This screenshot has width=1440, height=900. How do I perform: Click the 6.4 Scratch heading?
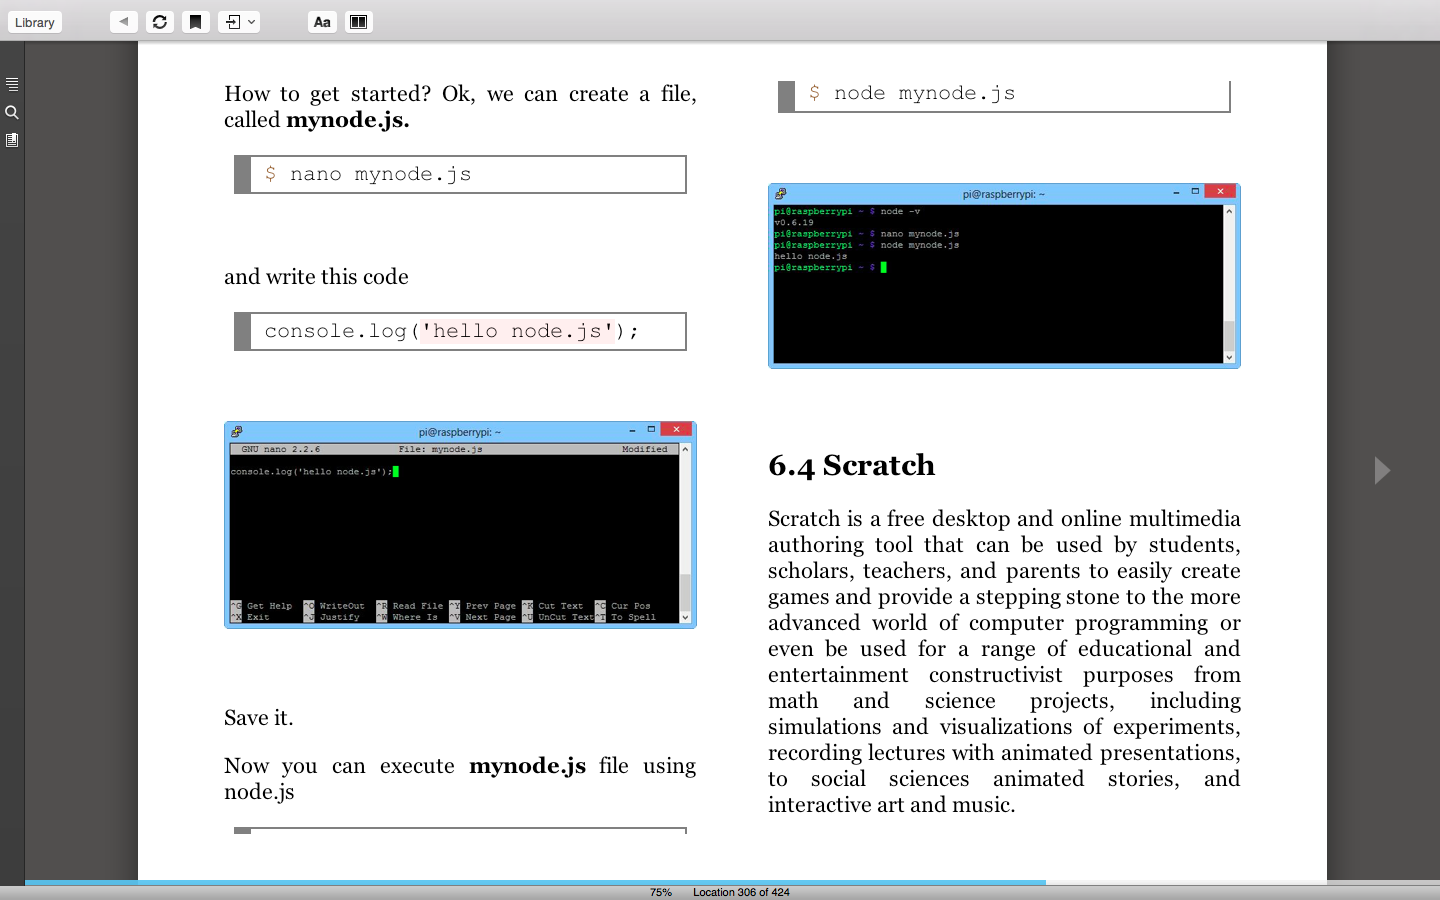click(852, 465)
